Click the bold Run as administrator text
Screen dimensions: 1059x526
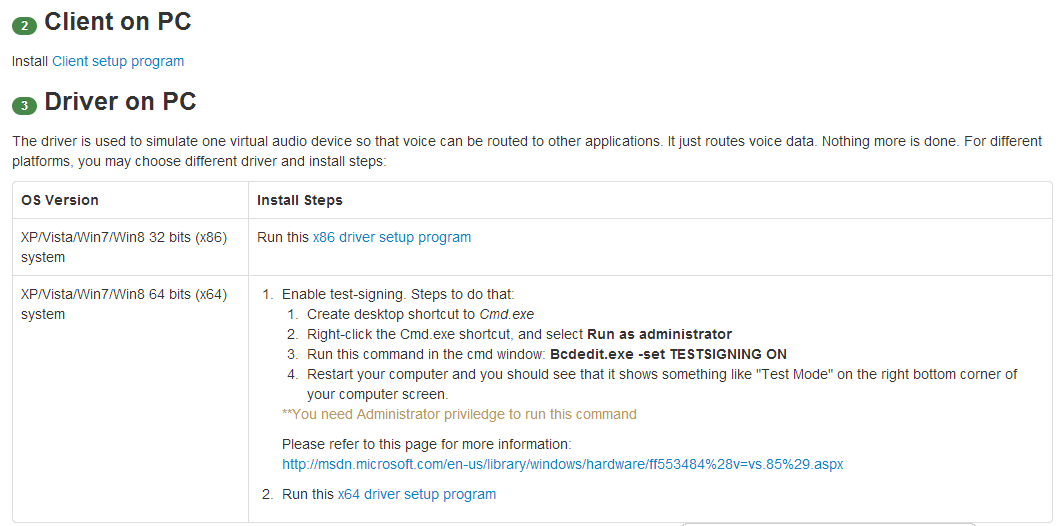coord(659,334)
